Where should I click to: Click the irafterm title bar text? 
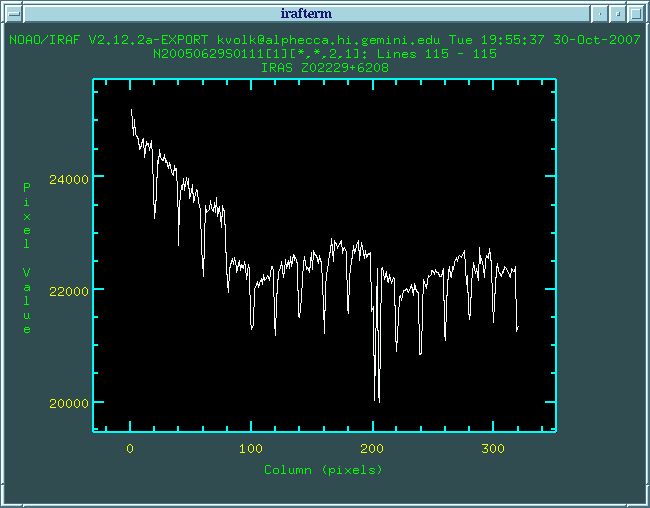point(306,14)
